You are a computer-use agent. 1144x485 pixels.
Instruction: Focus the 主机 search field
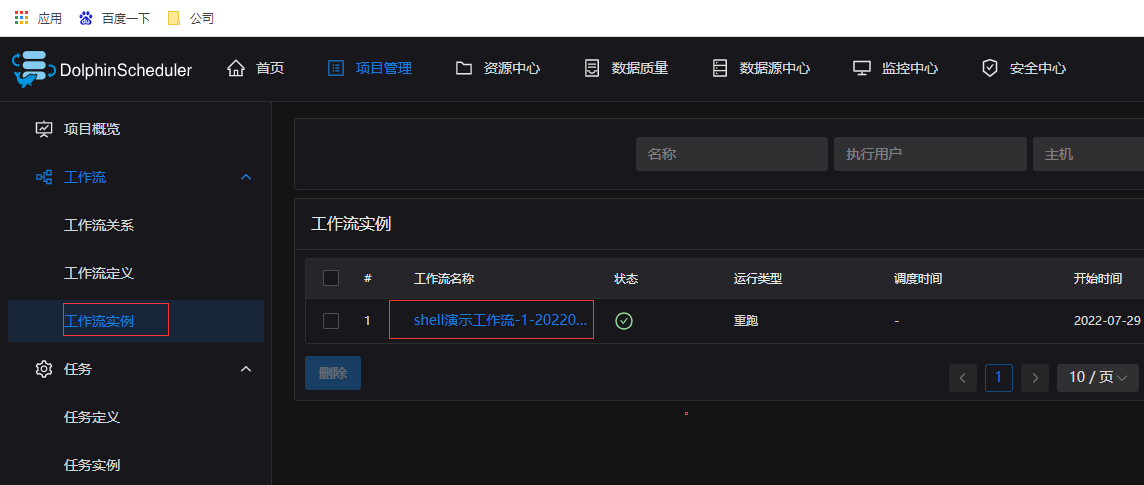(x=1089, y=154)
